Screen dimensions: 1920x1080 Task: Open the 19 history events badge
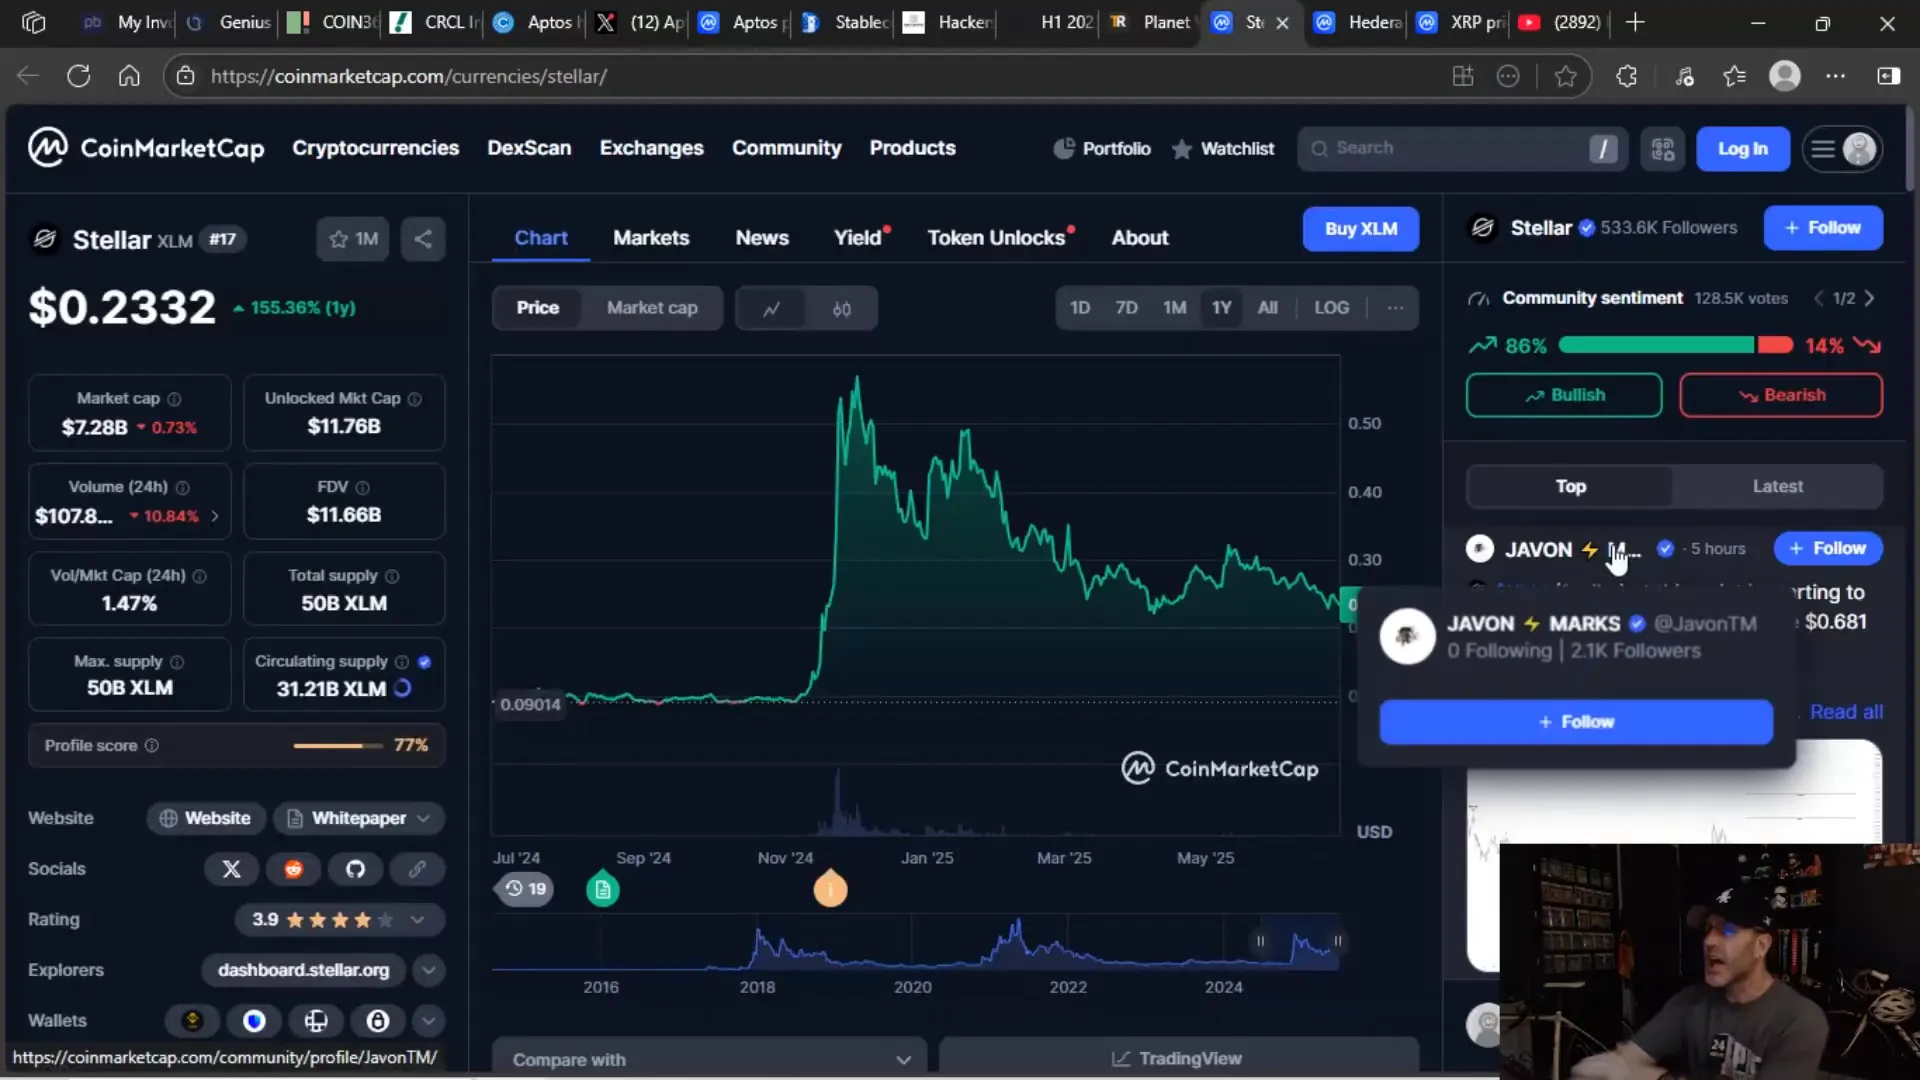point(526,889)
